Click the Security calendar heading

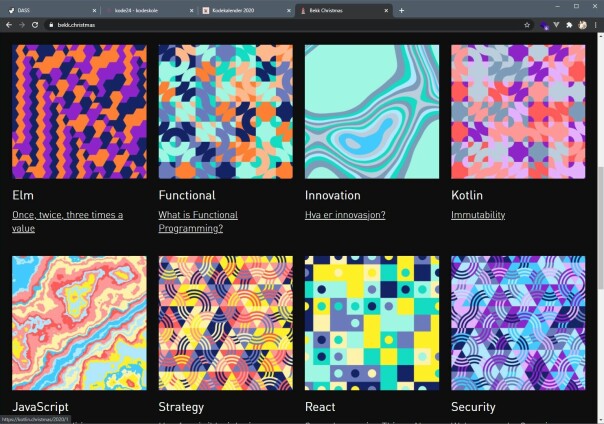coord(473,407)
